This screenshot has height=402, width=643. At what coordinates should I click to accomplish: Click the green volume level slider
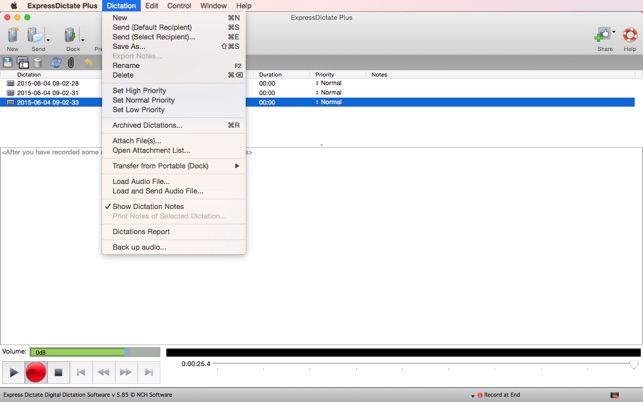point(95,352)
